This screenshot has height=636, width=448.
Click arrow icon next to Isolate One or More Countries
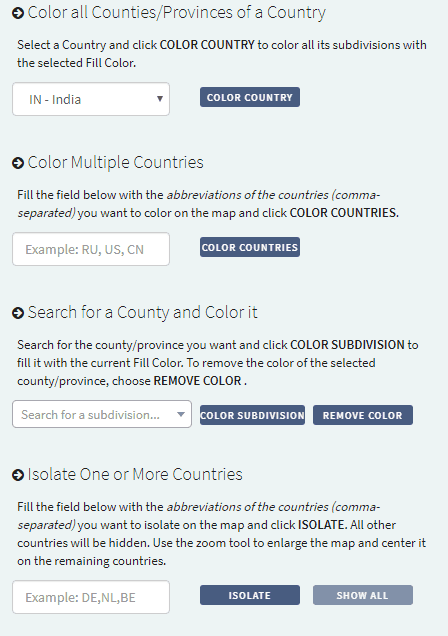[x=18, y=475]
